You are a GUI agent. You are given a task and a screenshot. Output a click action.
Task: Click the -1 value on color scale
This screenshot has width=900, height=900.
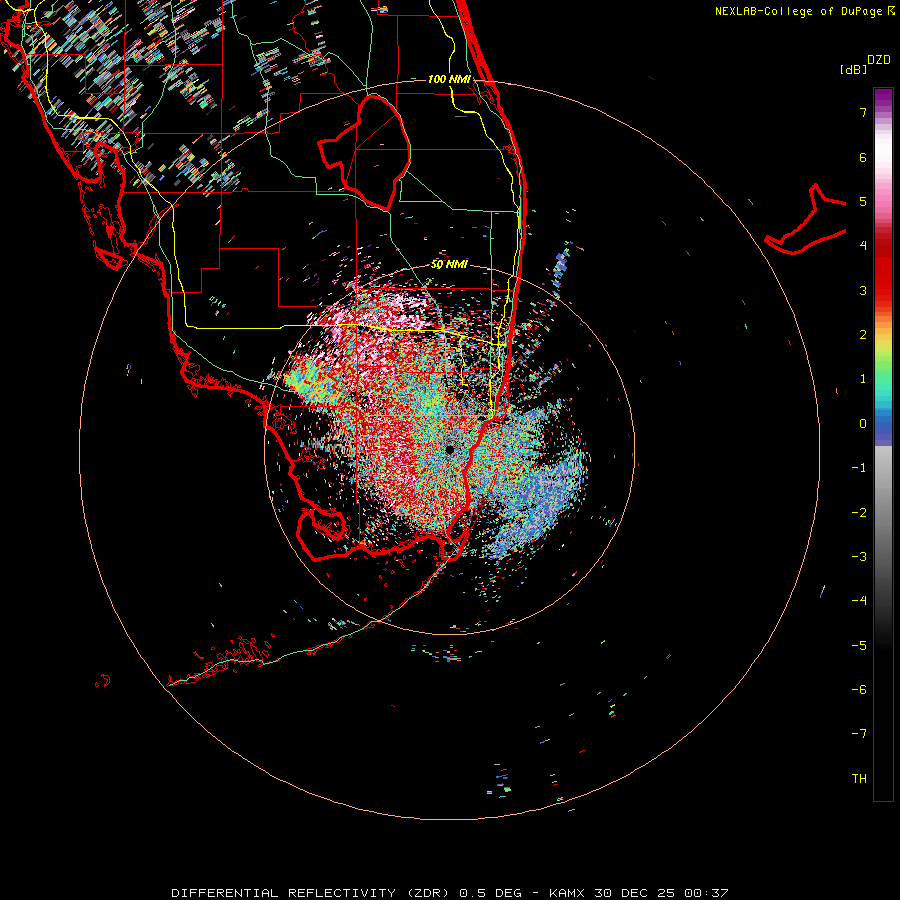(859, 468)
